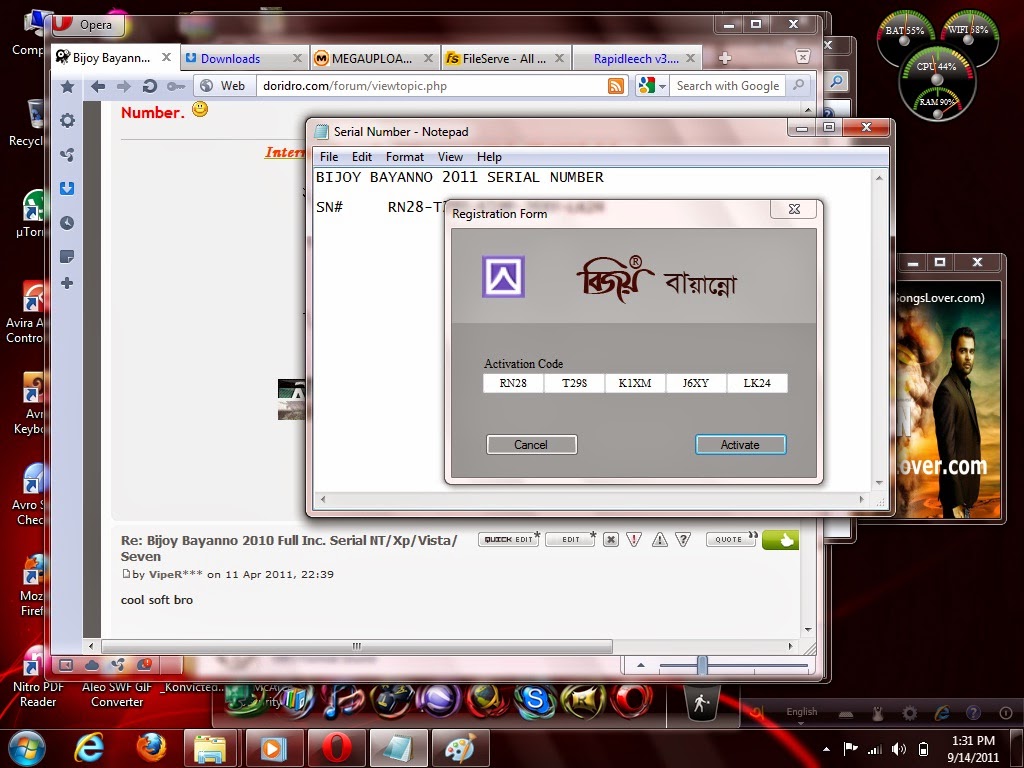Image resolution: width=1024 pixels, height=768 pixels.
Task: Click the search magnifier icon in Opera
Action: [798, 86]
